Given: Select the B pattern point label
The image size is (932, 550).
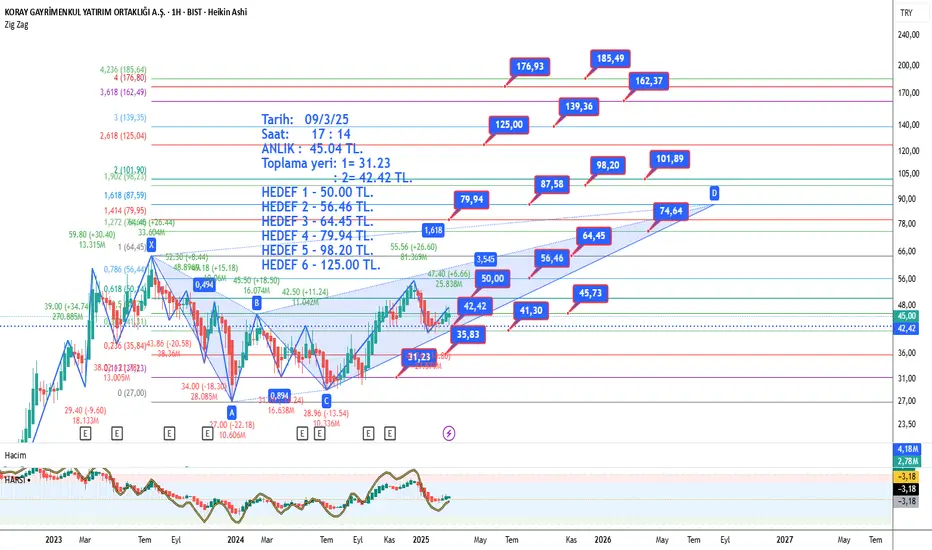Looking at the screenshot, I should [256, 303].
